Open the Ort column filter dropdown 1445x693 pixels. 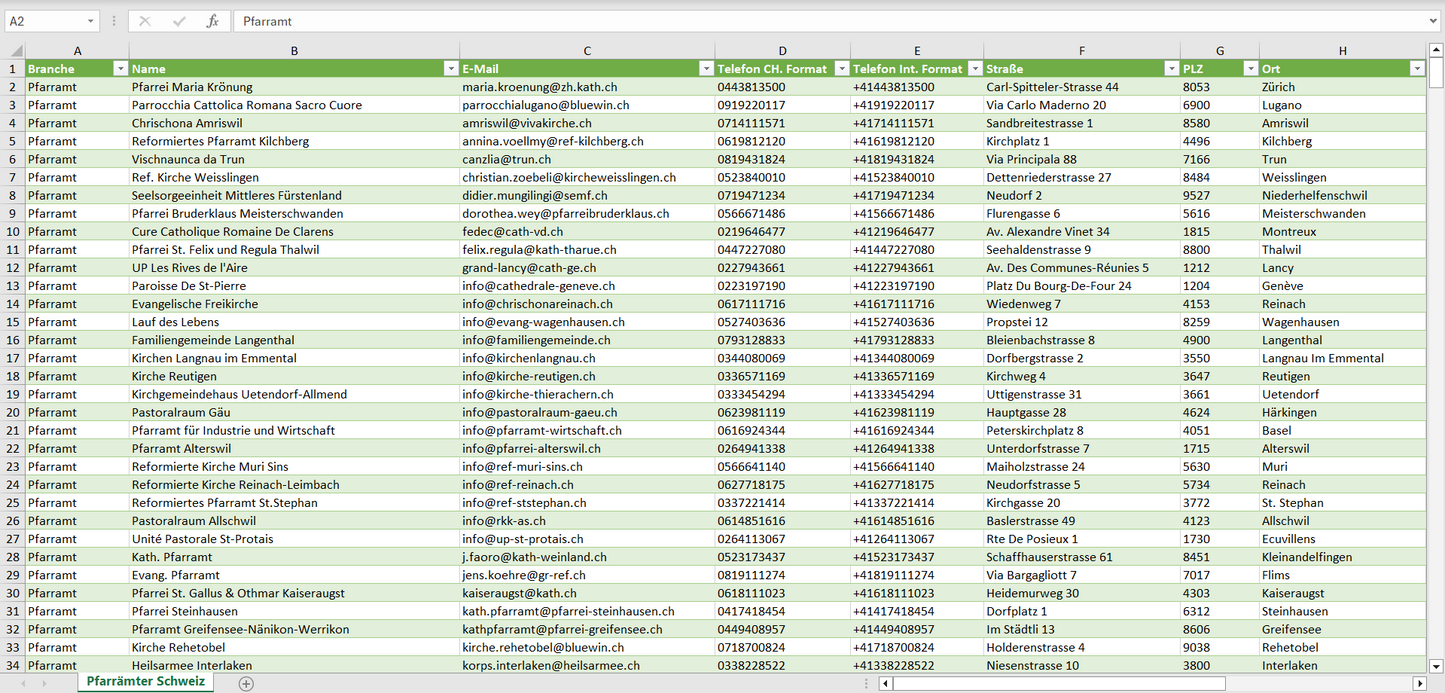coord(1416,69)
